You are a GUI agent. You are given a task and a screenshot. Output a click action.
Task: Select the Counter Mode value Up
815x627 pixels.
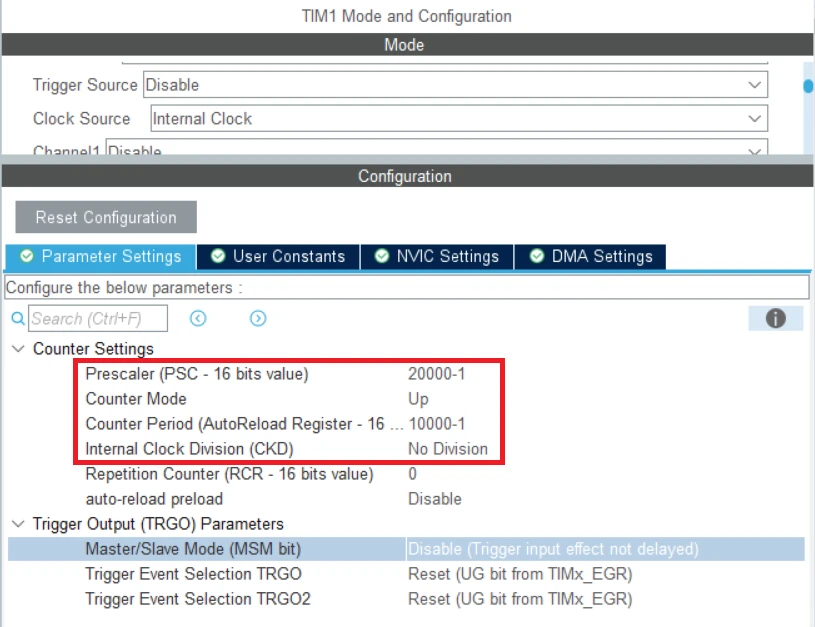[x=418, y=399]
